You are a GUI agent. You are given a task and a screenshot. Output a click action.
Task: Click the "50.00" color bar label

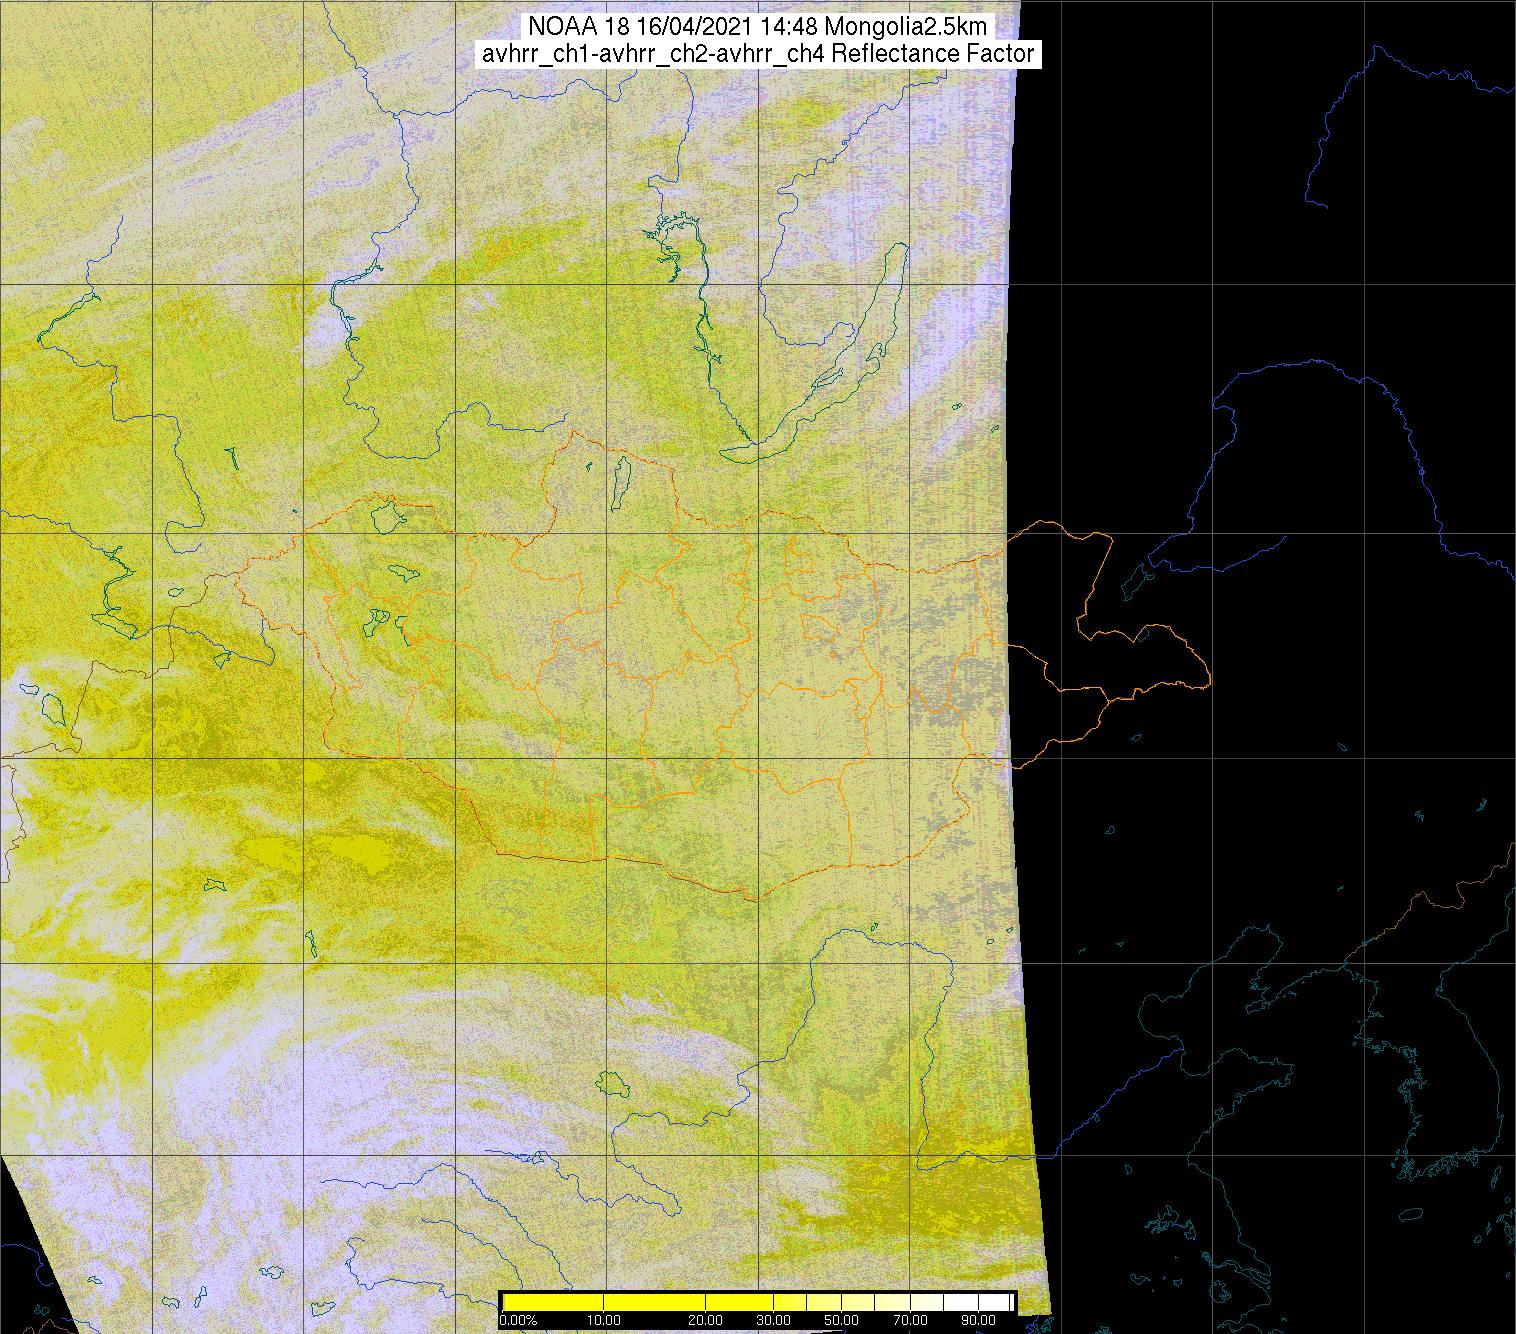[x=841, y=1320]
